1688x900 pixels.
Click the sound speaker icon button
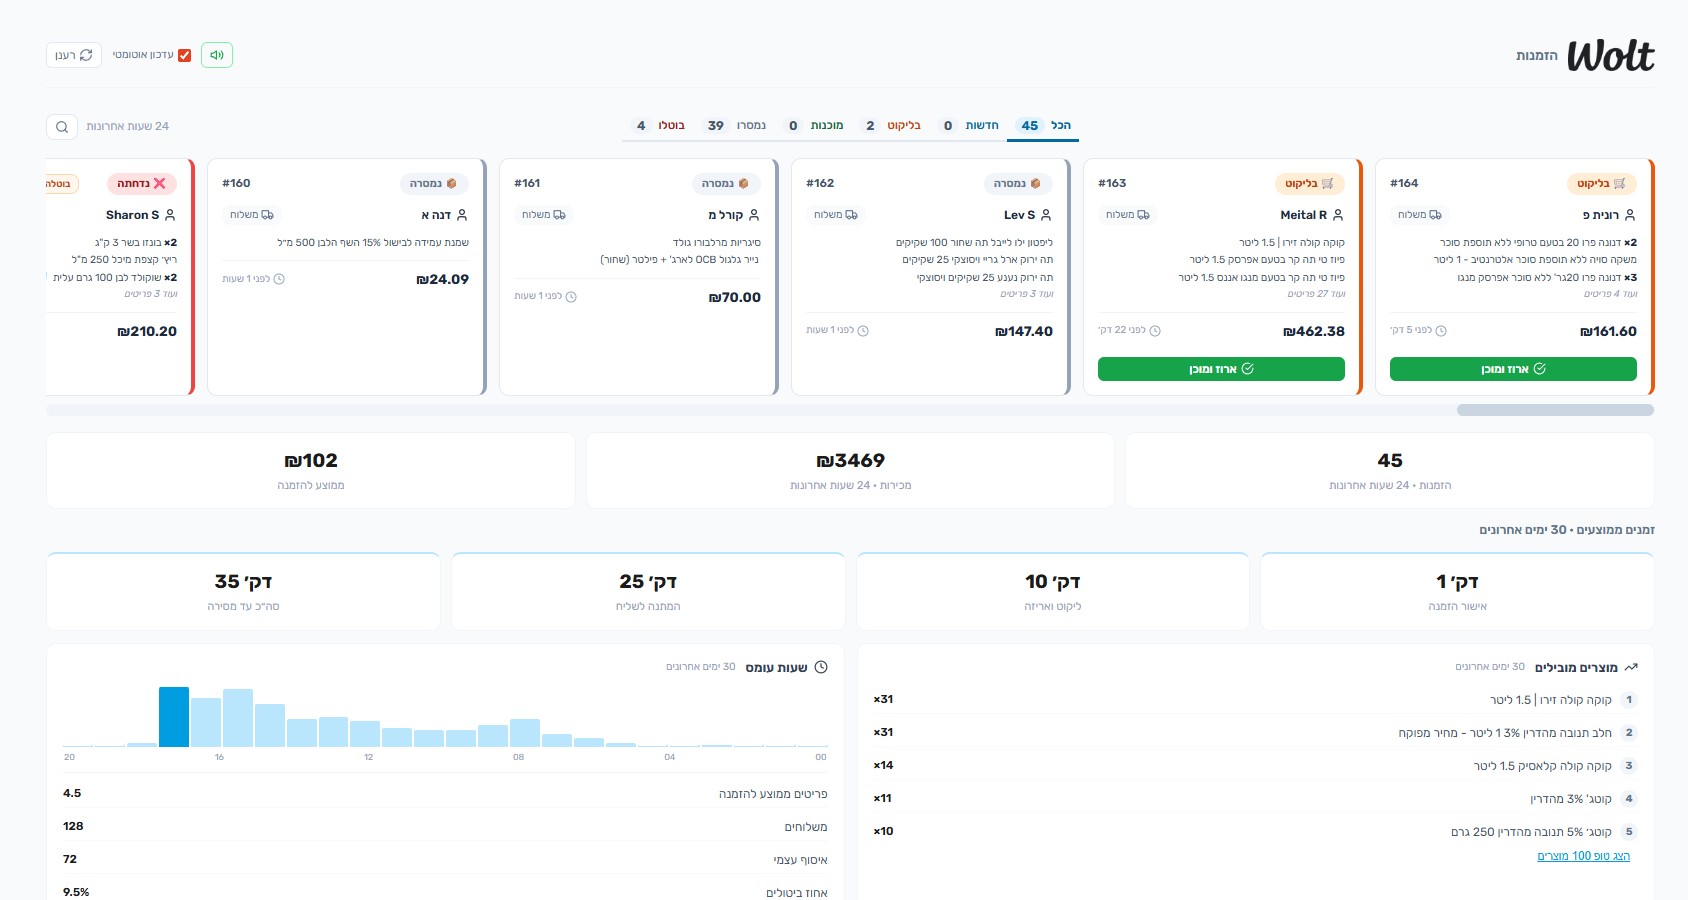[217, 55]
